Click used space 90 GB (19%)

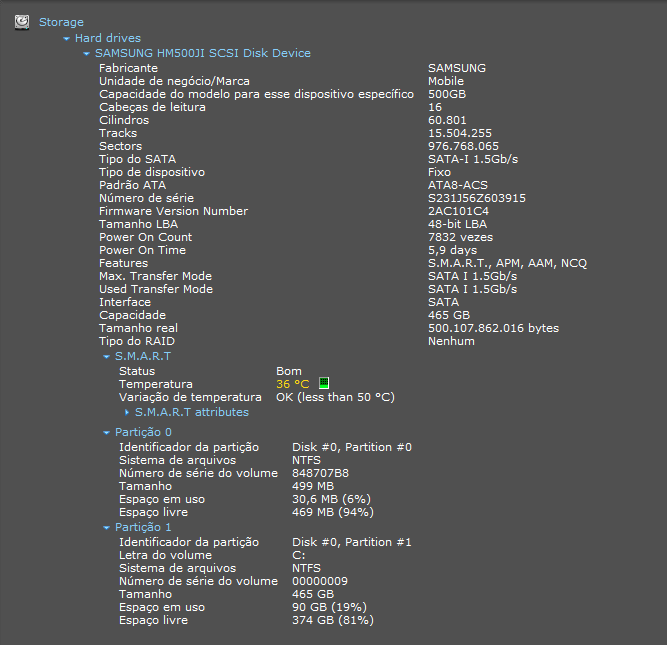329,607
